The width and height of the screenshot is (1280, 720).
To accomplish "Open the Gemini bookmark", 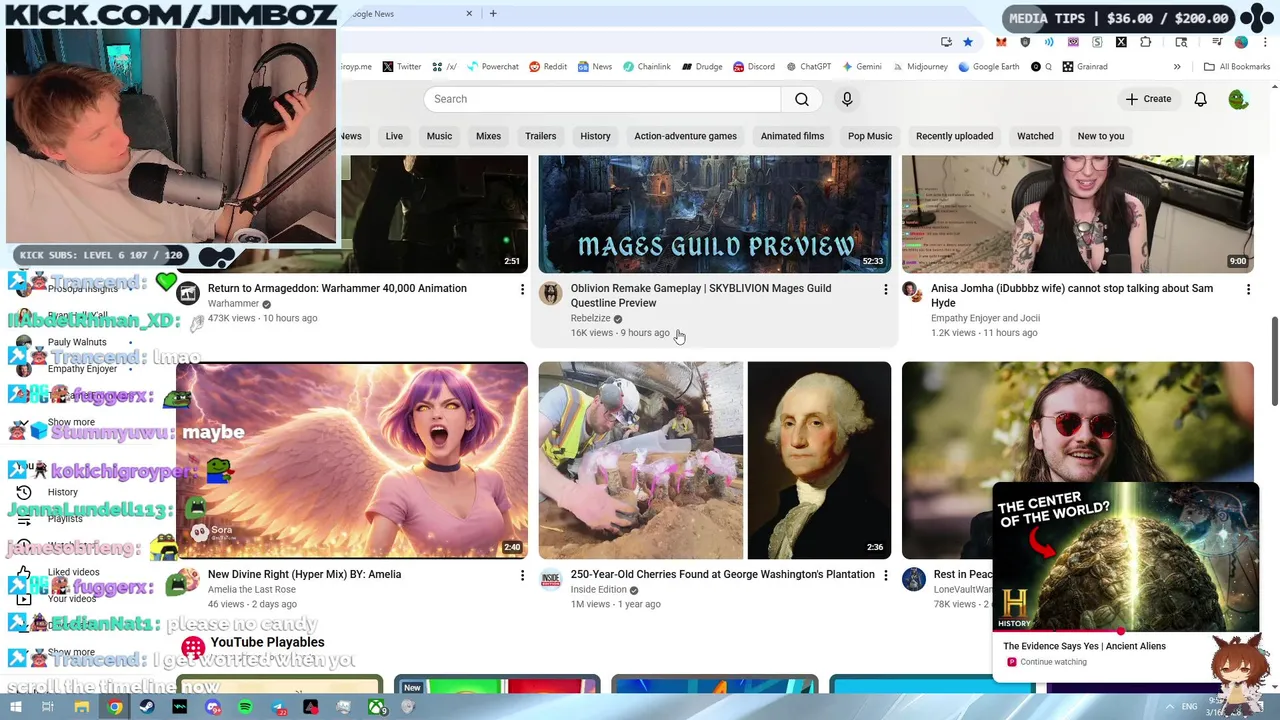I will pyautogui.click(x=861, y=67).
